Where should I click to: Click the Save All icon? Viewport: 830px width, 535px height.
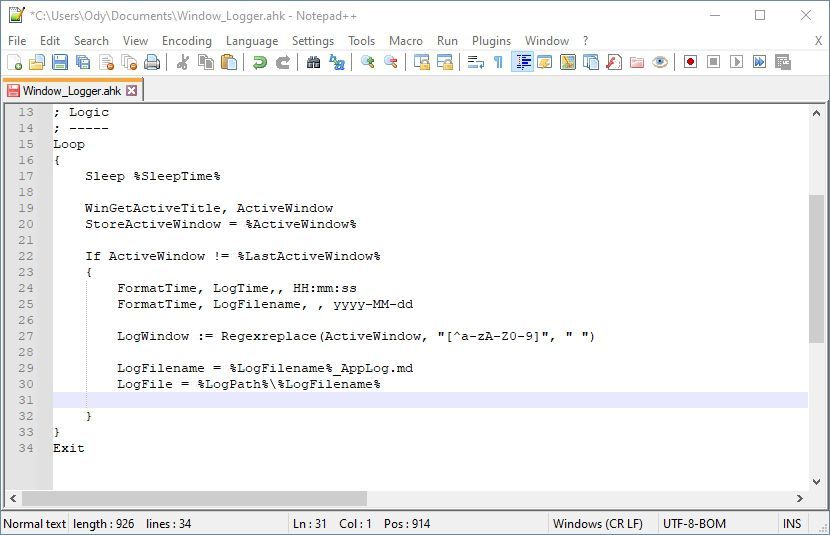[83, 62]
